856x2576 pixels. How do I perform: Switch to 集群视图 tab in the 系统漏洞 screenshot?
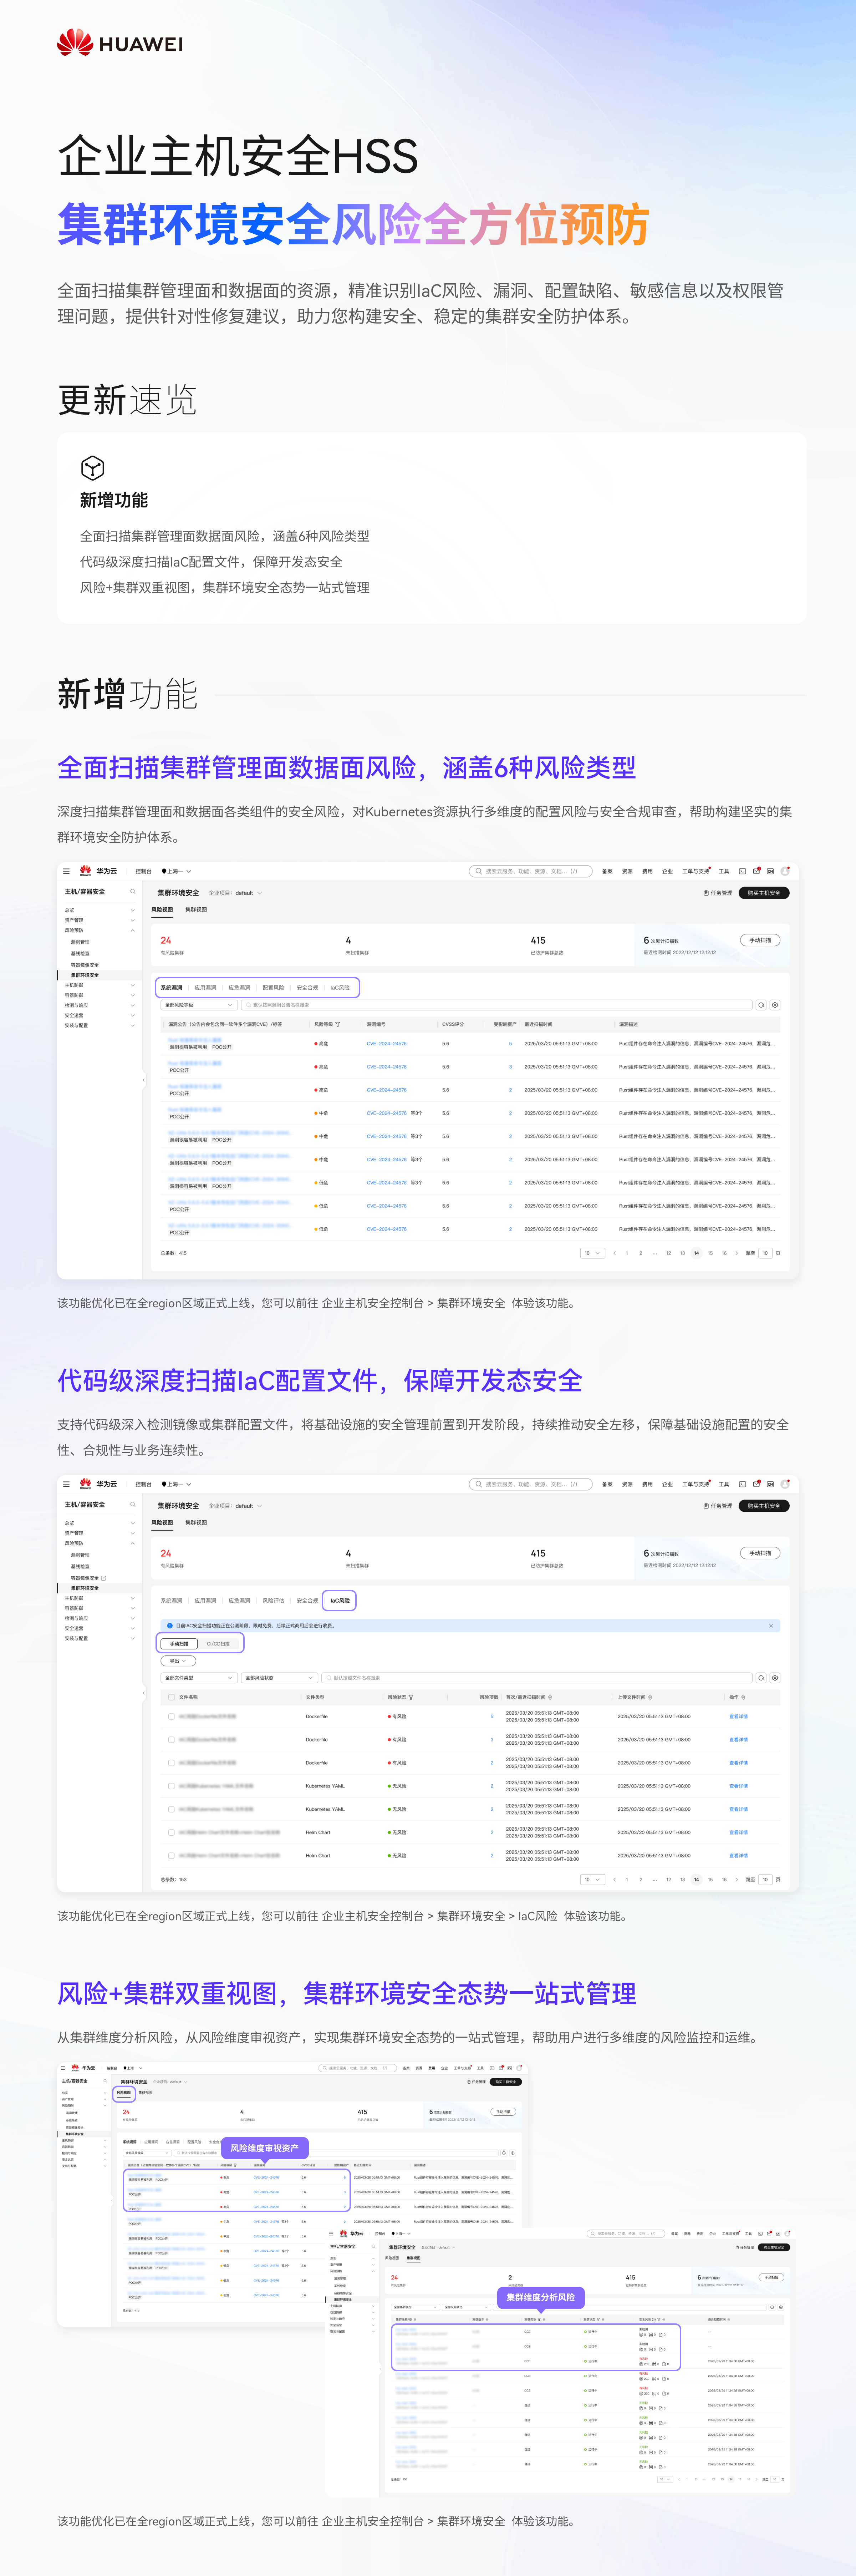point(196,910)
